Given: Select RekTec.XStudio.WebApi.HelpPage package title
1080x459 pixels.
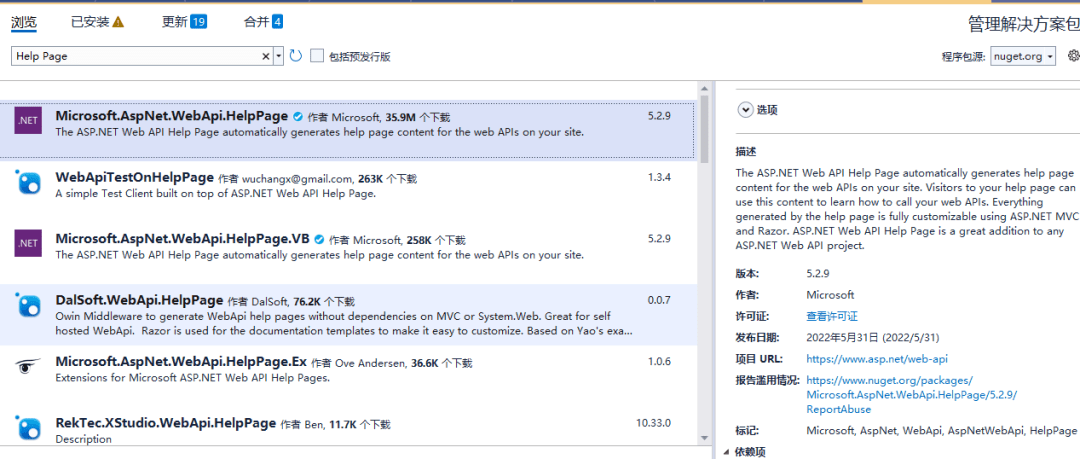Looking at the screenshot, I should click(x=166, y=422).
